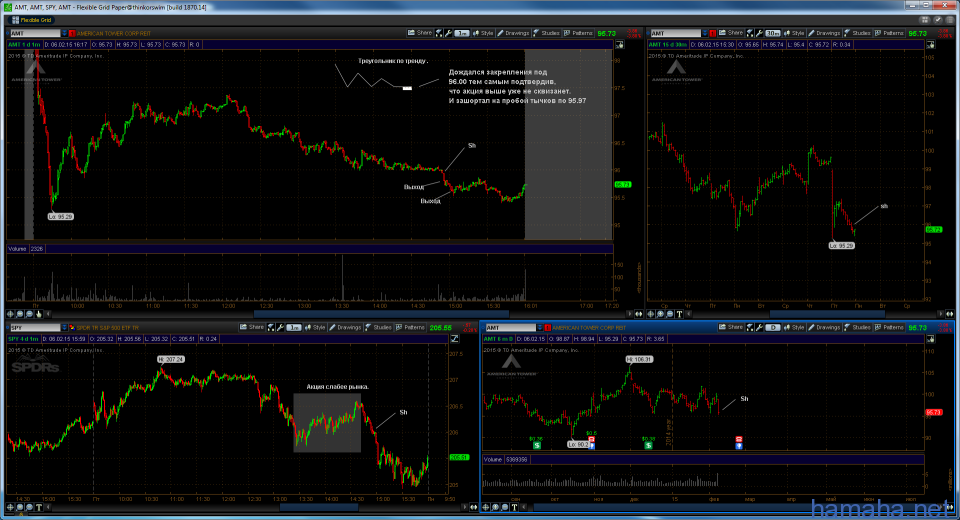
Task: Click quick time frames icon on AMT 30m chart
Action: point(750,33)
